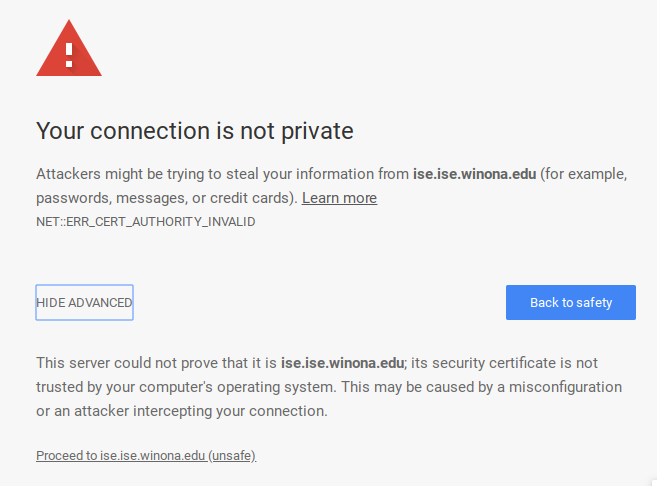
Task: Click the "This may be caused by" phrase
Action: click(432, 386)
